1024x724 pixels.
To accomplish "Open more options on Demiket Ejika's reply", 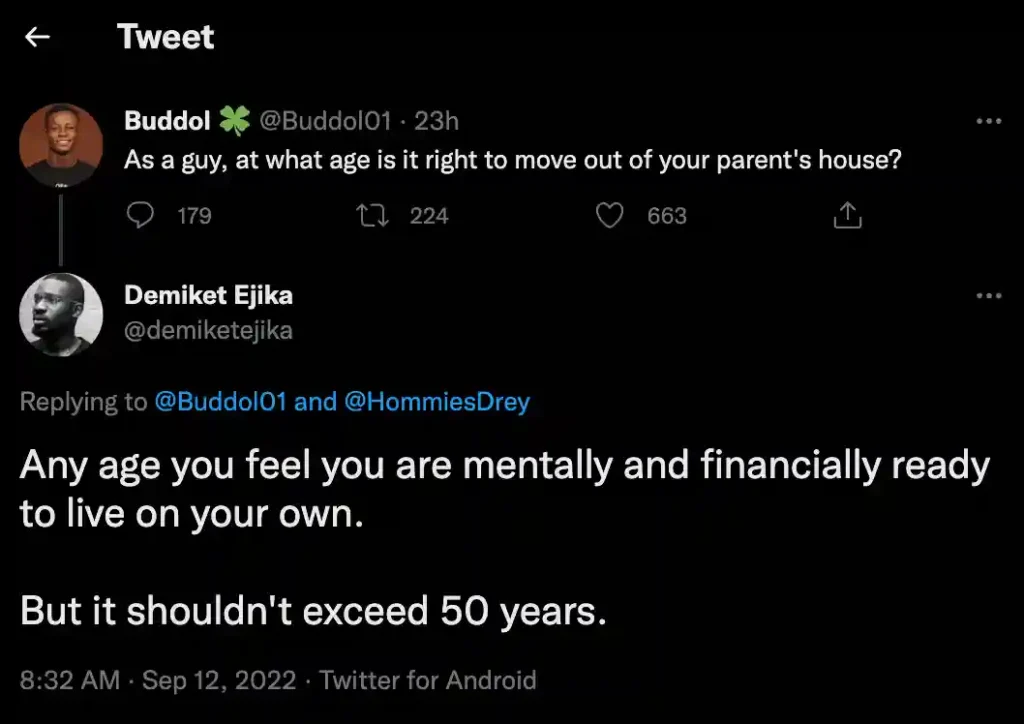I will (988, 296).
